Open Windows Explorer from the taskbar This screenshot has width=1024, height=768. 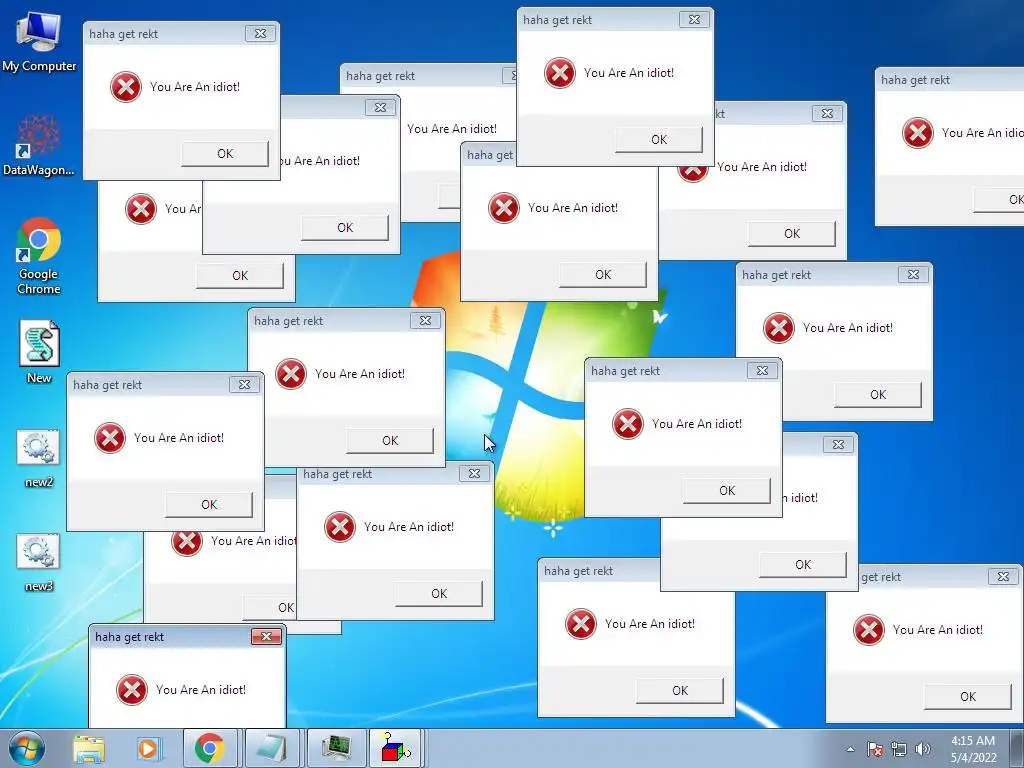click(89, 749)
